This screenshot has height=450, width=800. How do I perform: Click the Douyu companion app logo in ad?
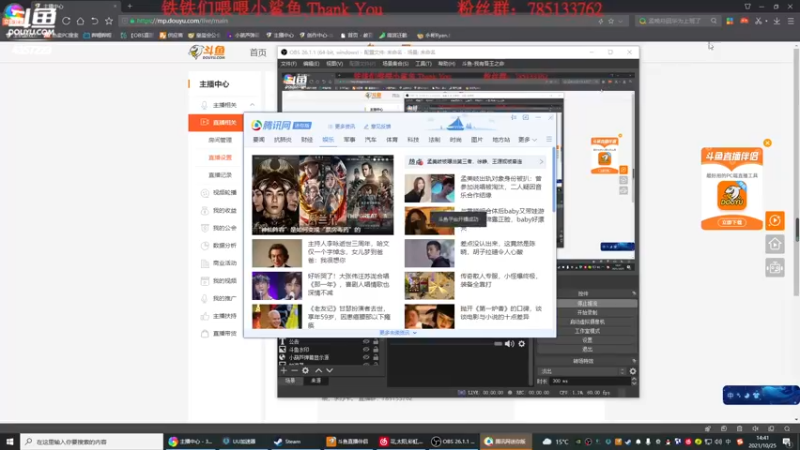[x=732, y=196]
